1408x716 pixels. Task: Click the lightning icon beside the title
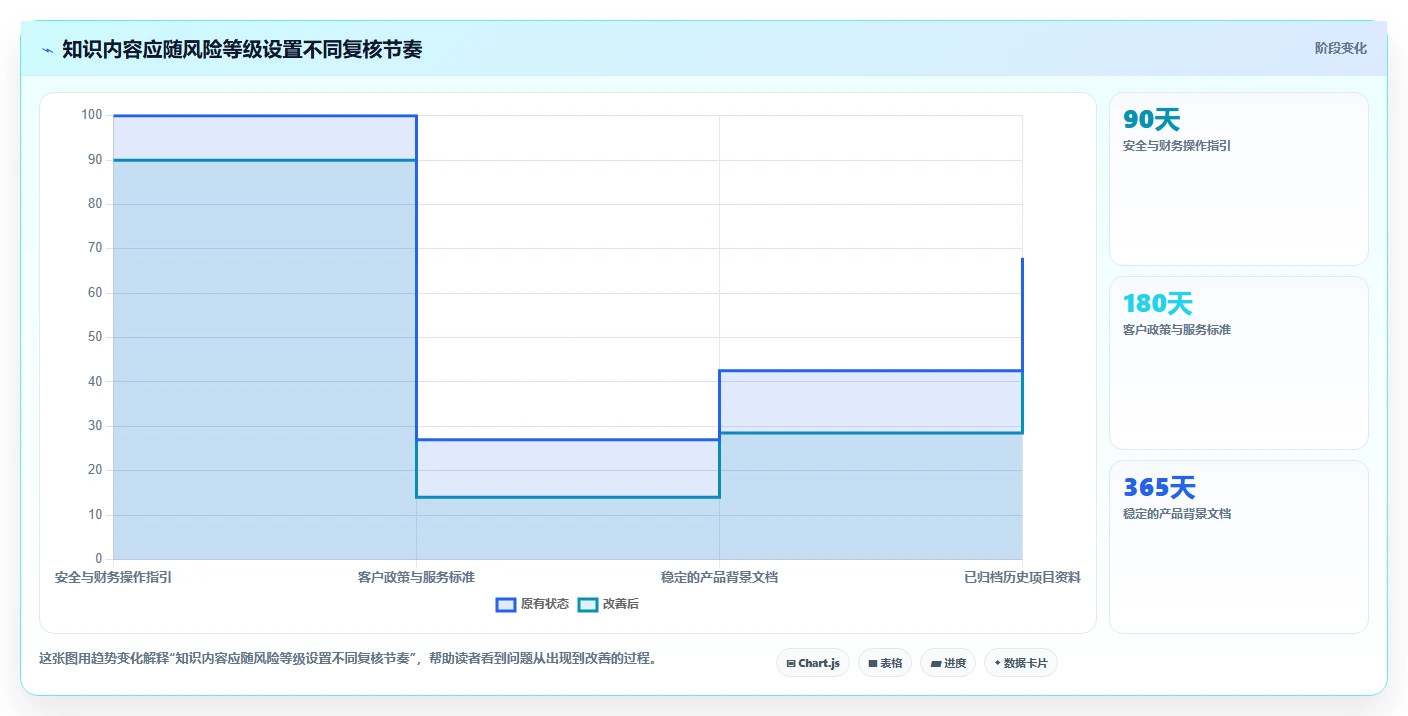[47, 50]
